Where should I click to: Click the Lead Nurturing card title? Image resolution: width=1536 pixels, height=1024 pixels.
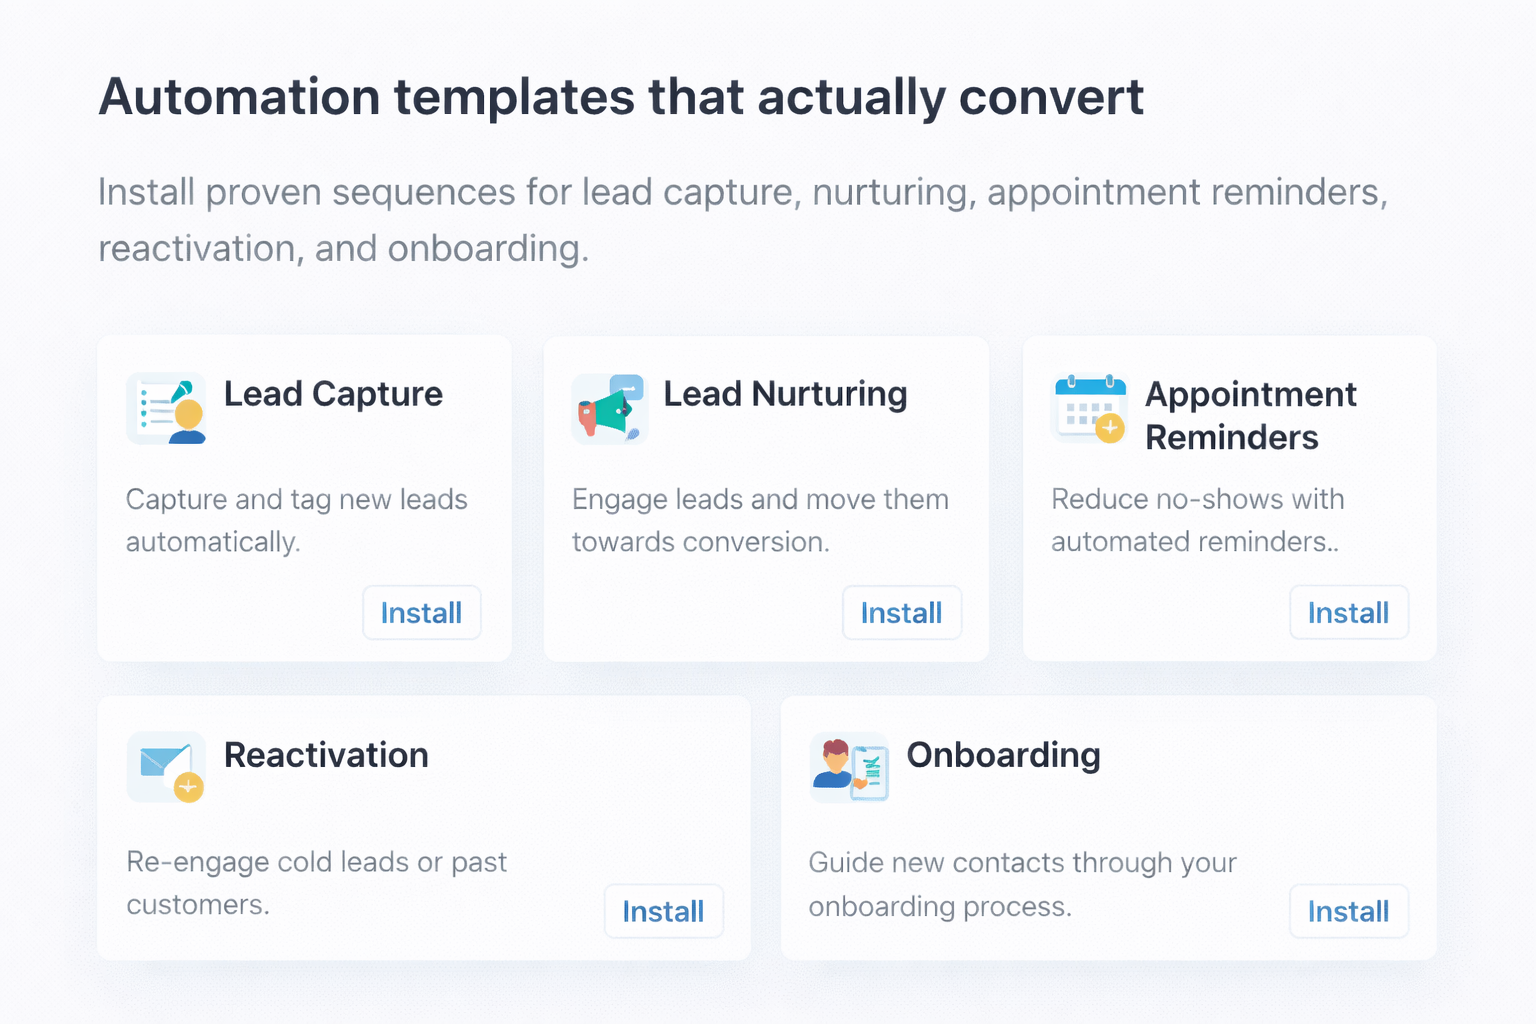tap(786, 394)
